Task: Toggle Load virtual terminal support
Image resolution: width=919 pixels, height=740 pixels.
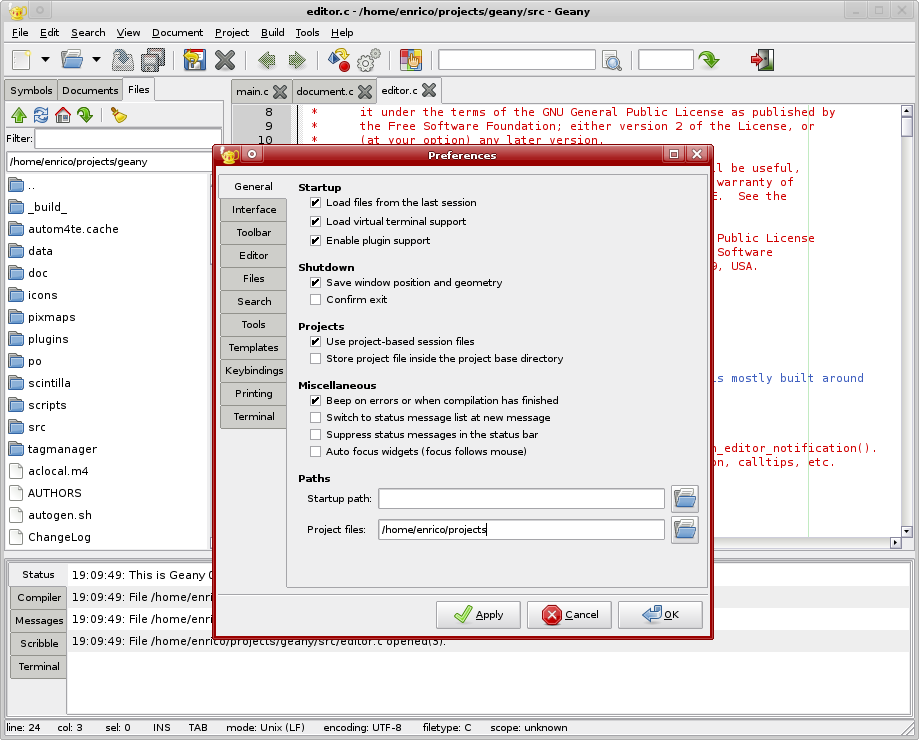Action: click(315, 221)
